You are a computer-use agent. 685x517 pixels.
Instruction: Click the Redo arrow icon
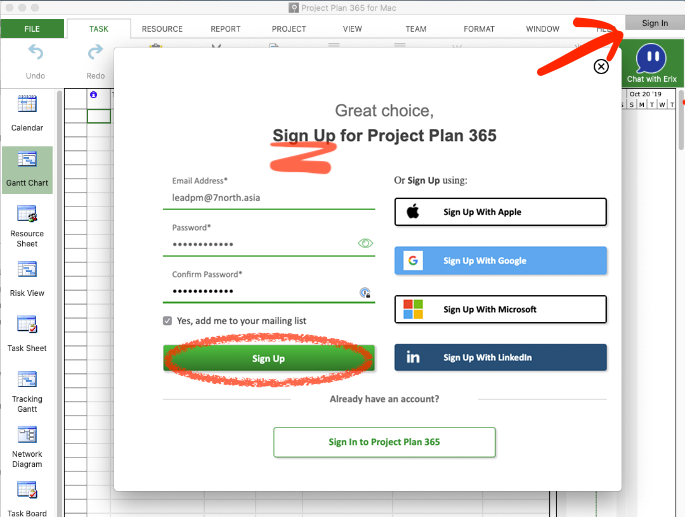click(95, 52)
